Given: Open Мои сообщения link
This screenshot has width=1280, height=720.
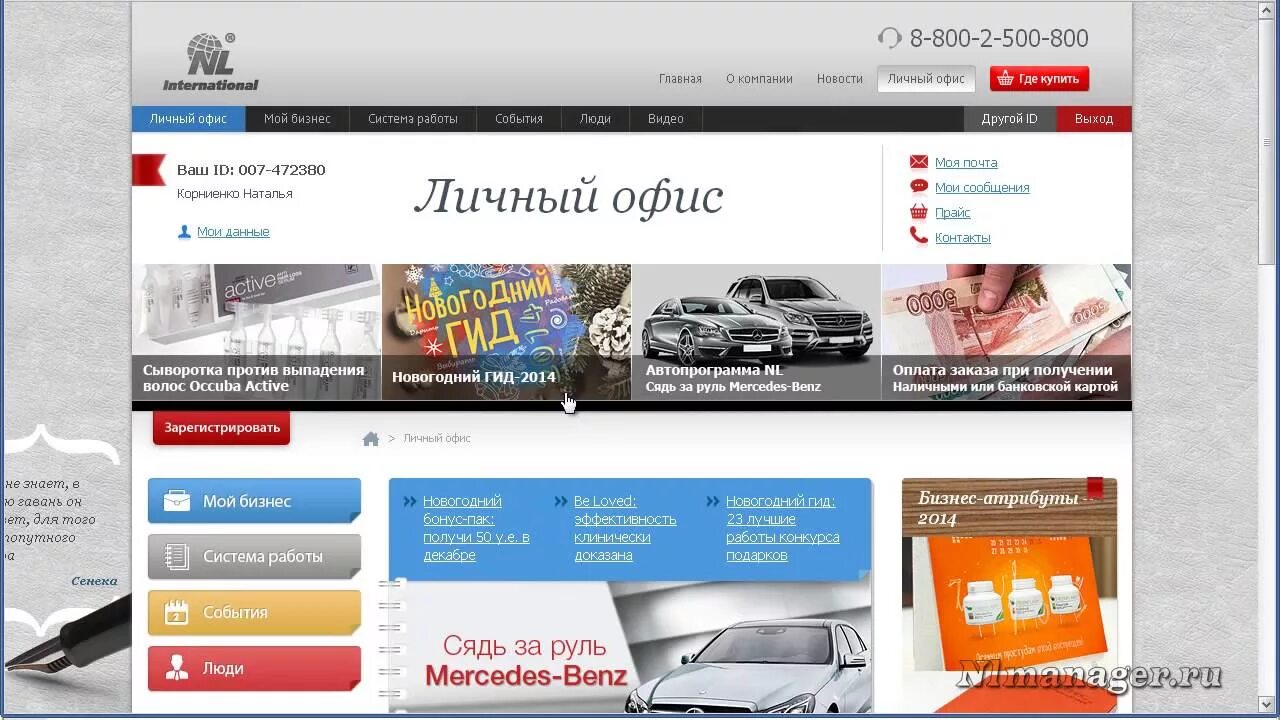Looking at the screenshot, I should tap(982, 187).
